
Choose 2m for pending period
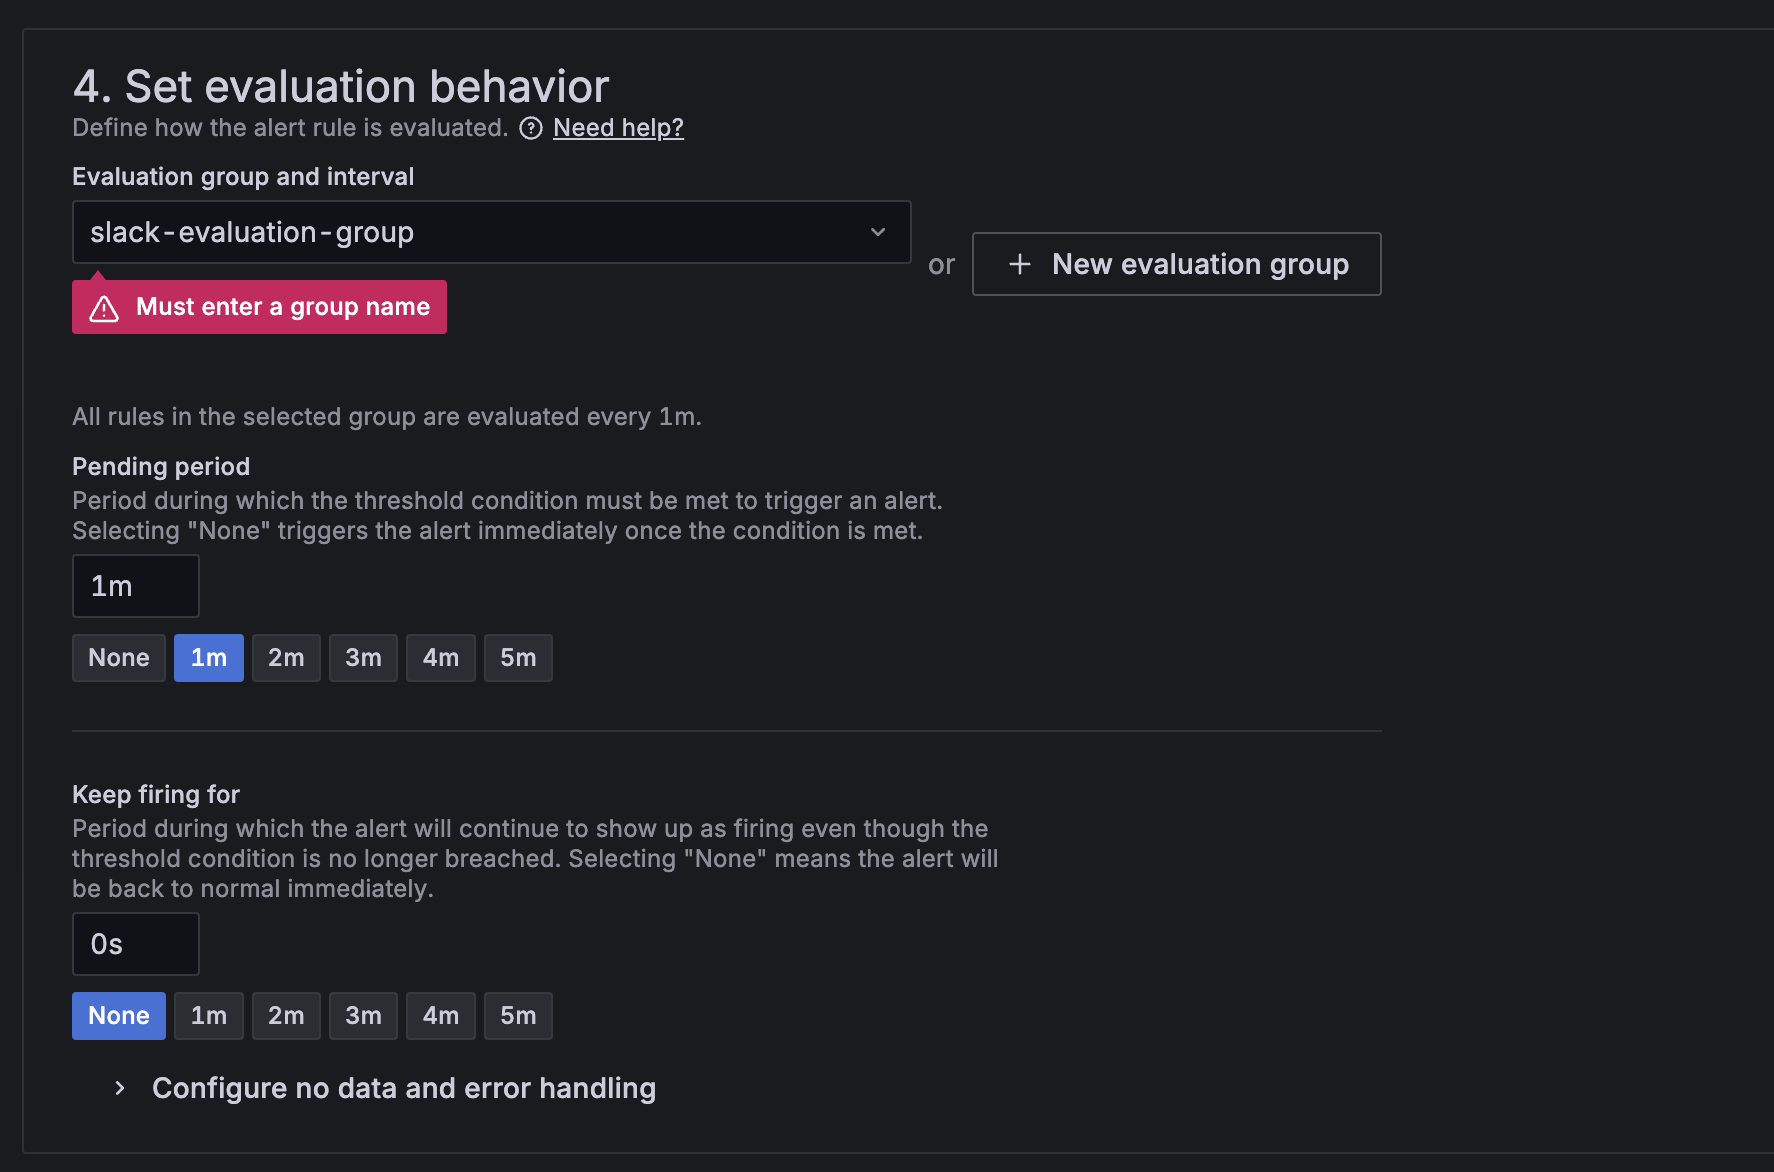(286, 658)
